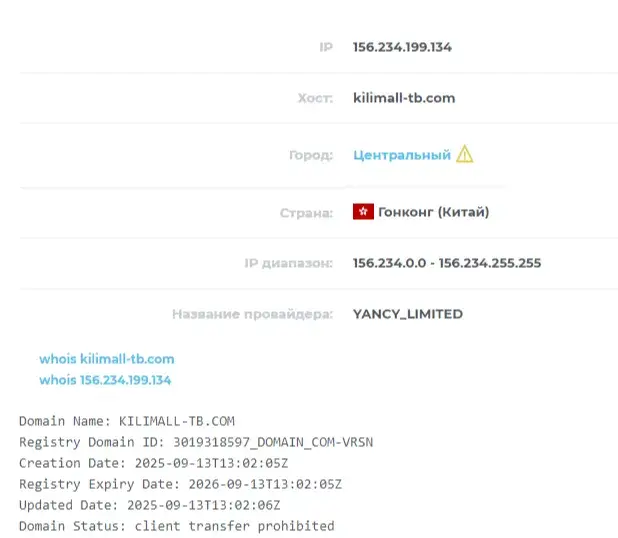Click the Hong Kong flag icon

pos(363,212)
